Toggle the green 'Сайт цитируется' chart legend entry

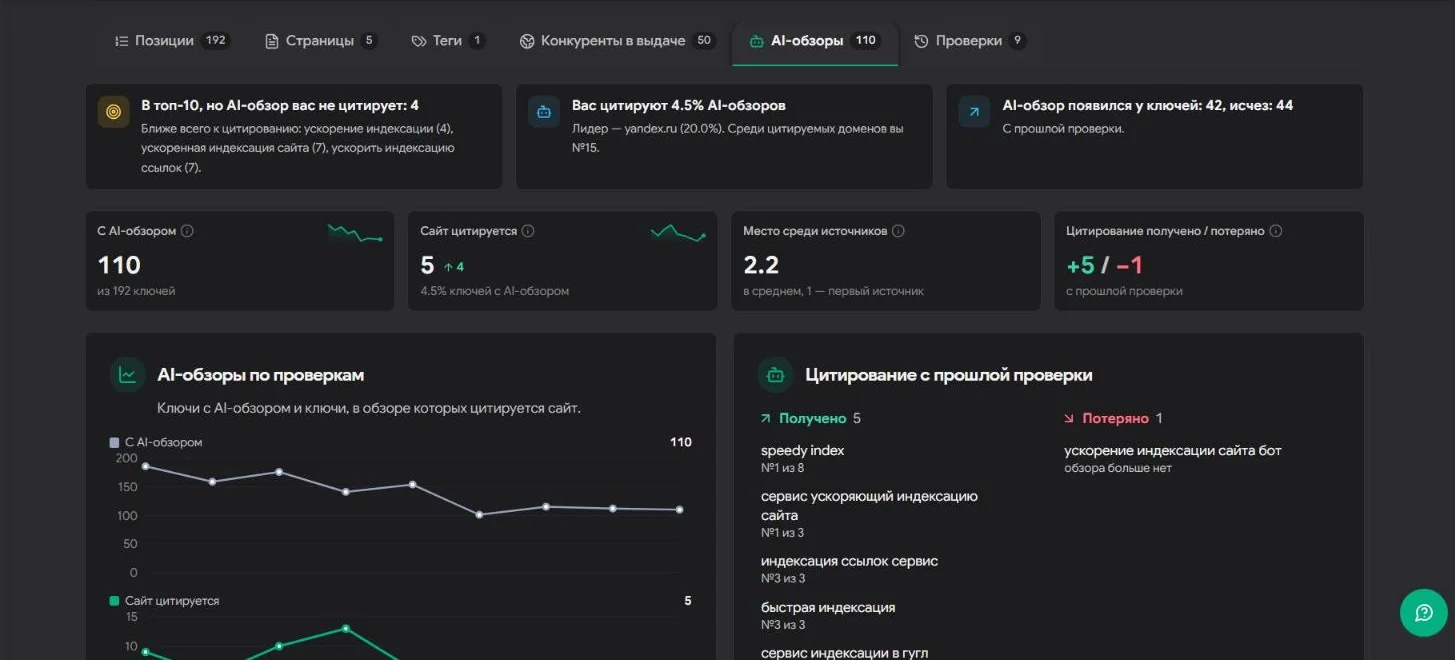[164, 601]
